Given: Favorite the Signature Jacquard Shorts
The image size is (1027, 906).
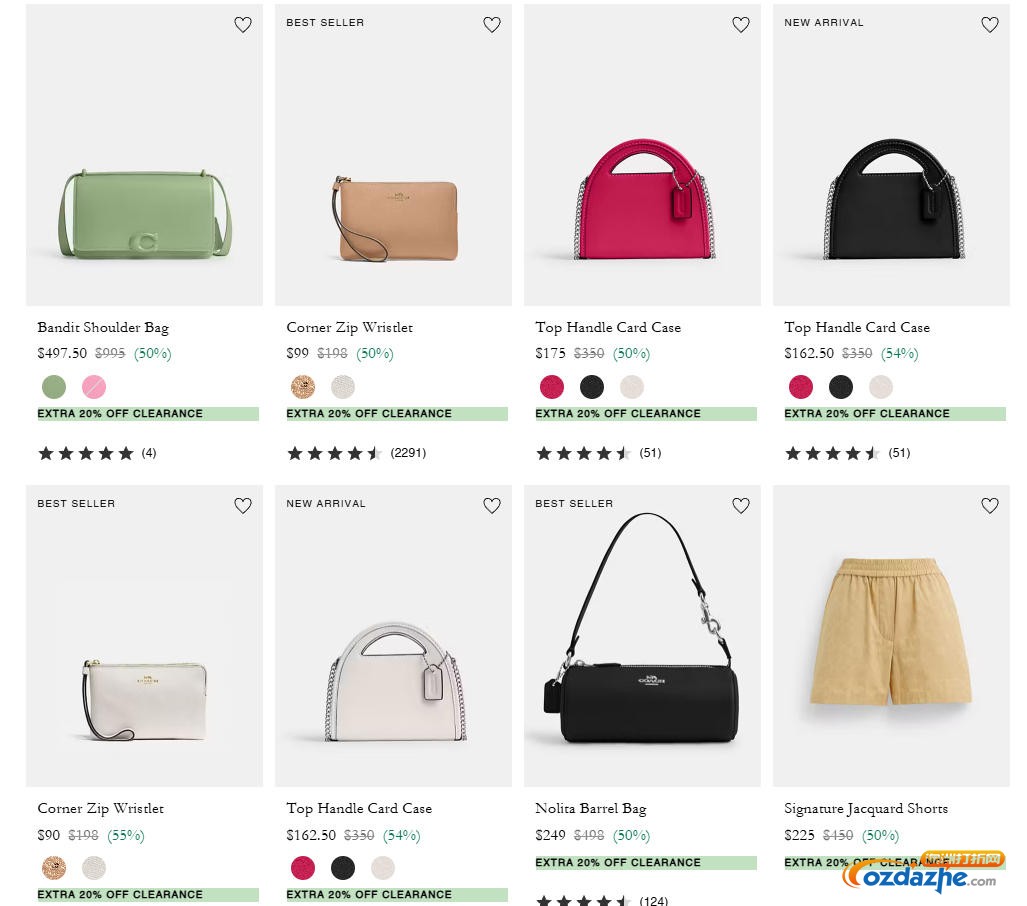Looking at the screenshot, I should pyautogui.click(x=990, y=506).
